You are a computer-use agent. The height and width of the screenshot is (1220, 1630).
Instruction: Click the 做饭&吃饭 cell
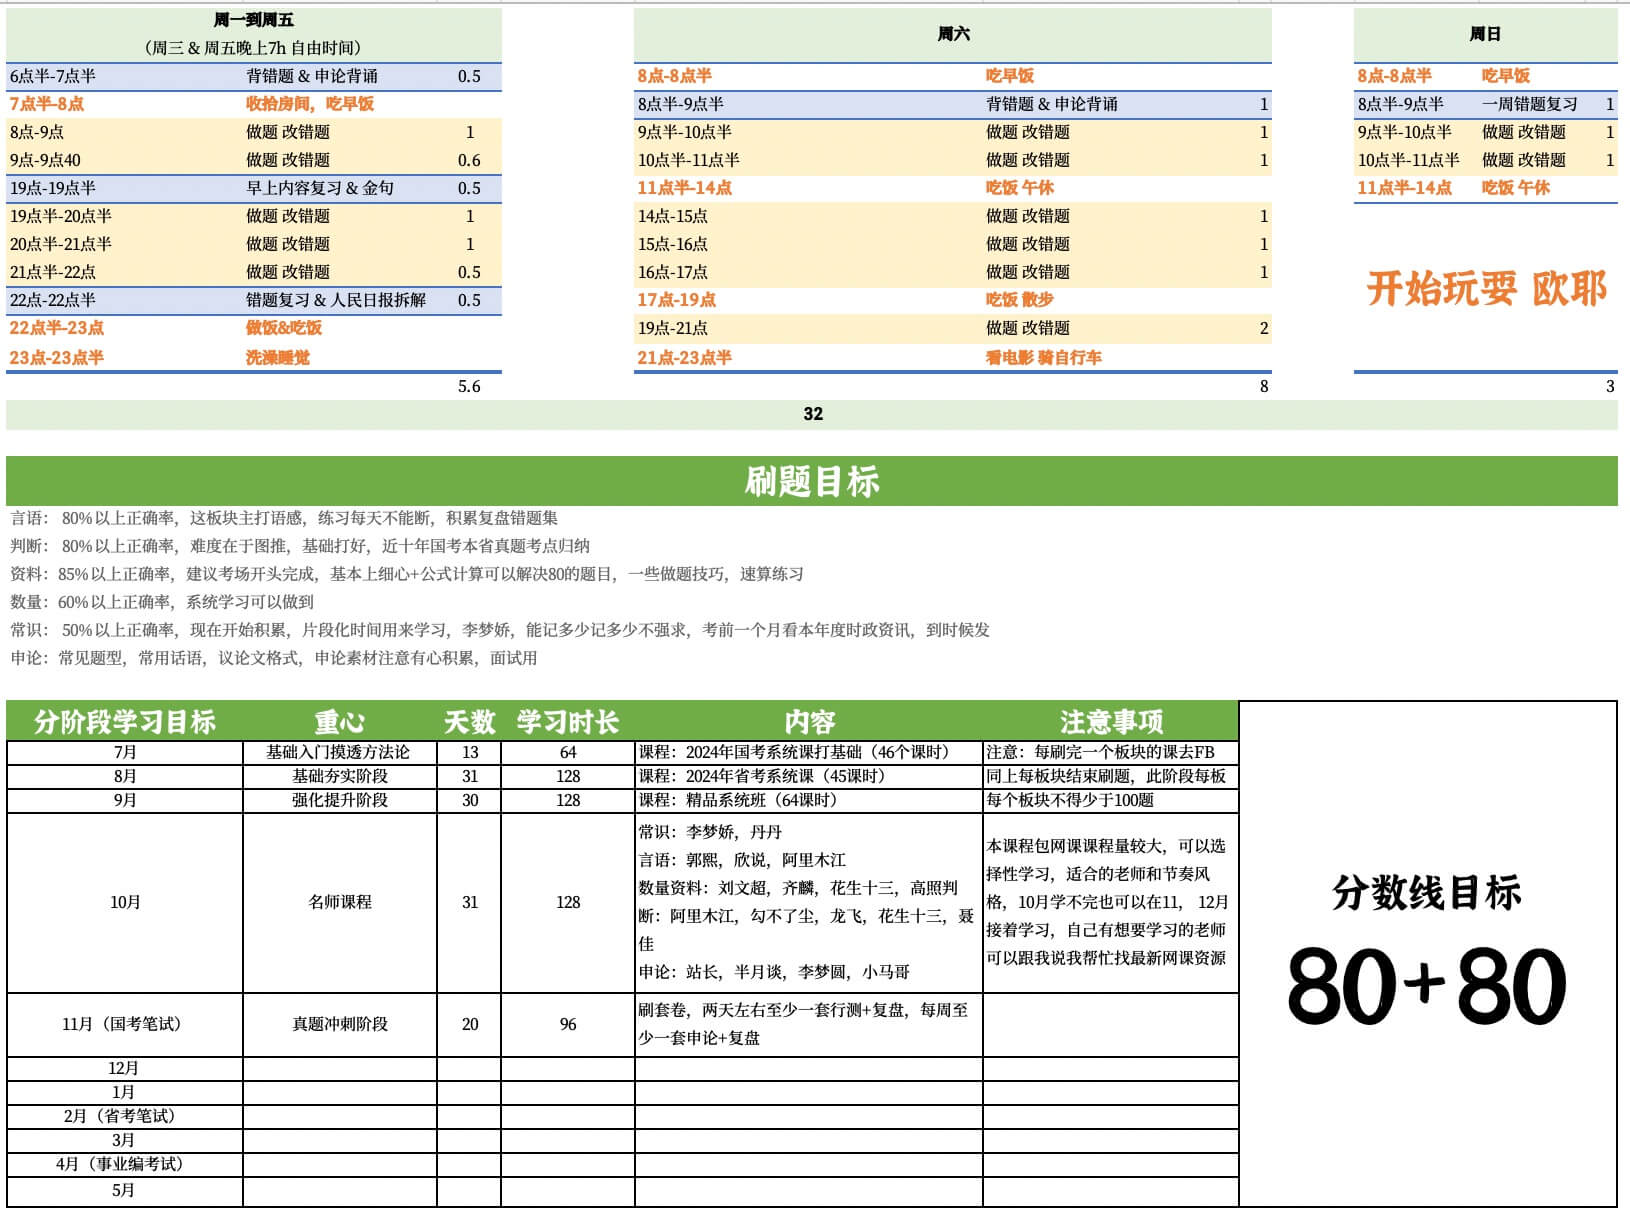coord(284,328)
